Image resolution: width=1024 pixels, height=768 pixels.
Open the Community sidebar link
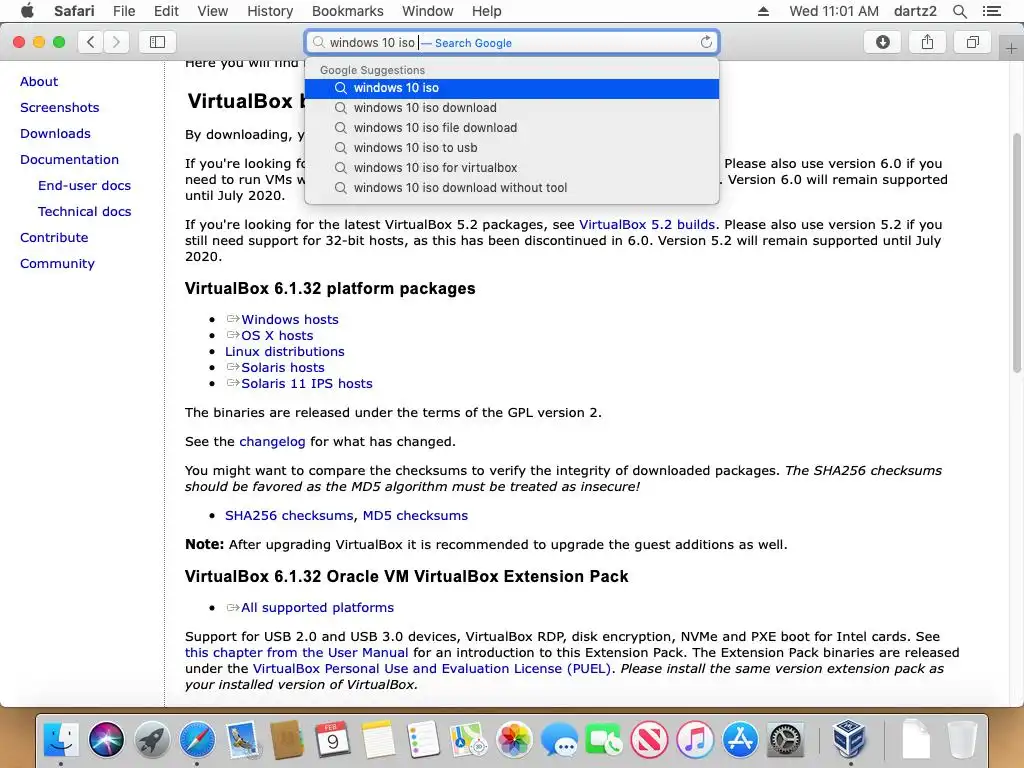click(57, 264)
